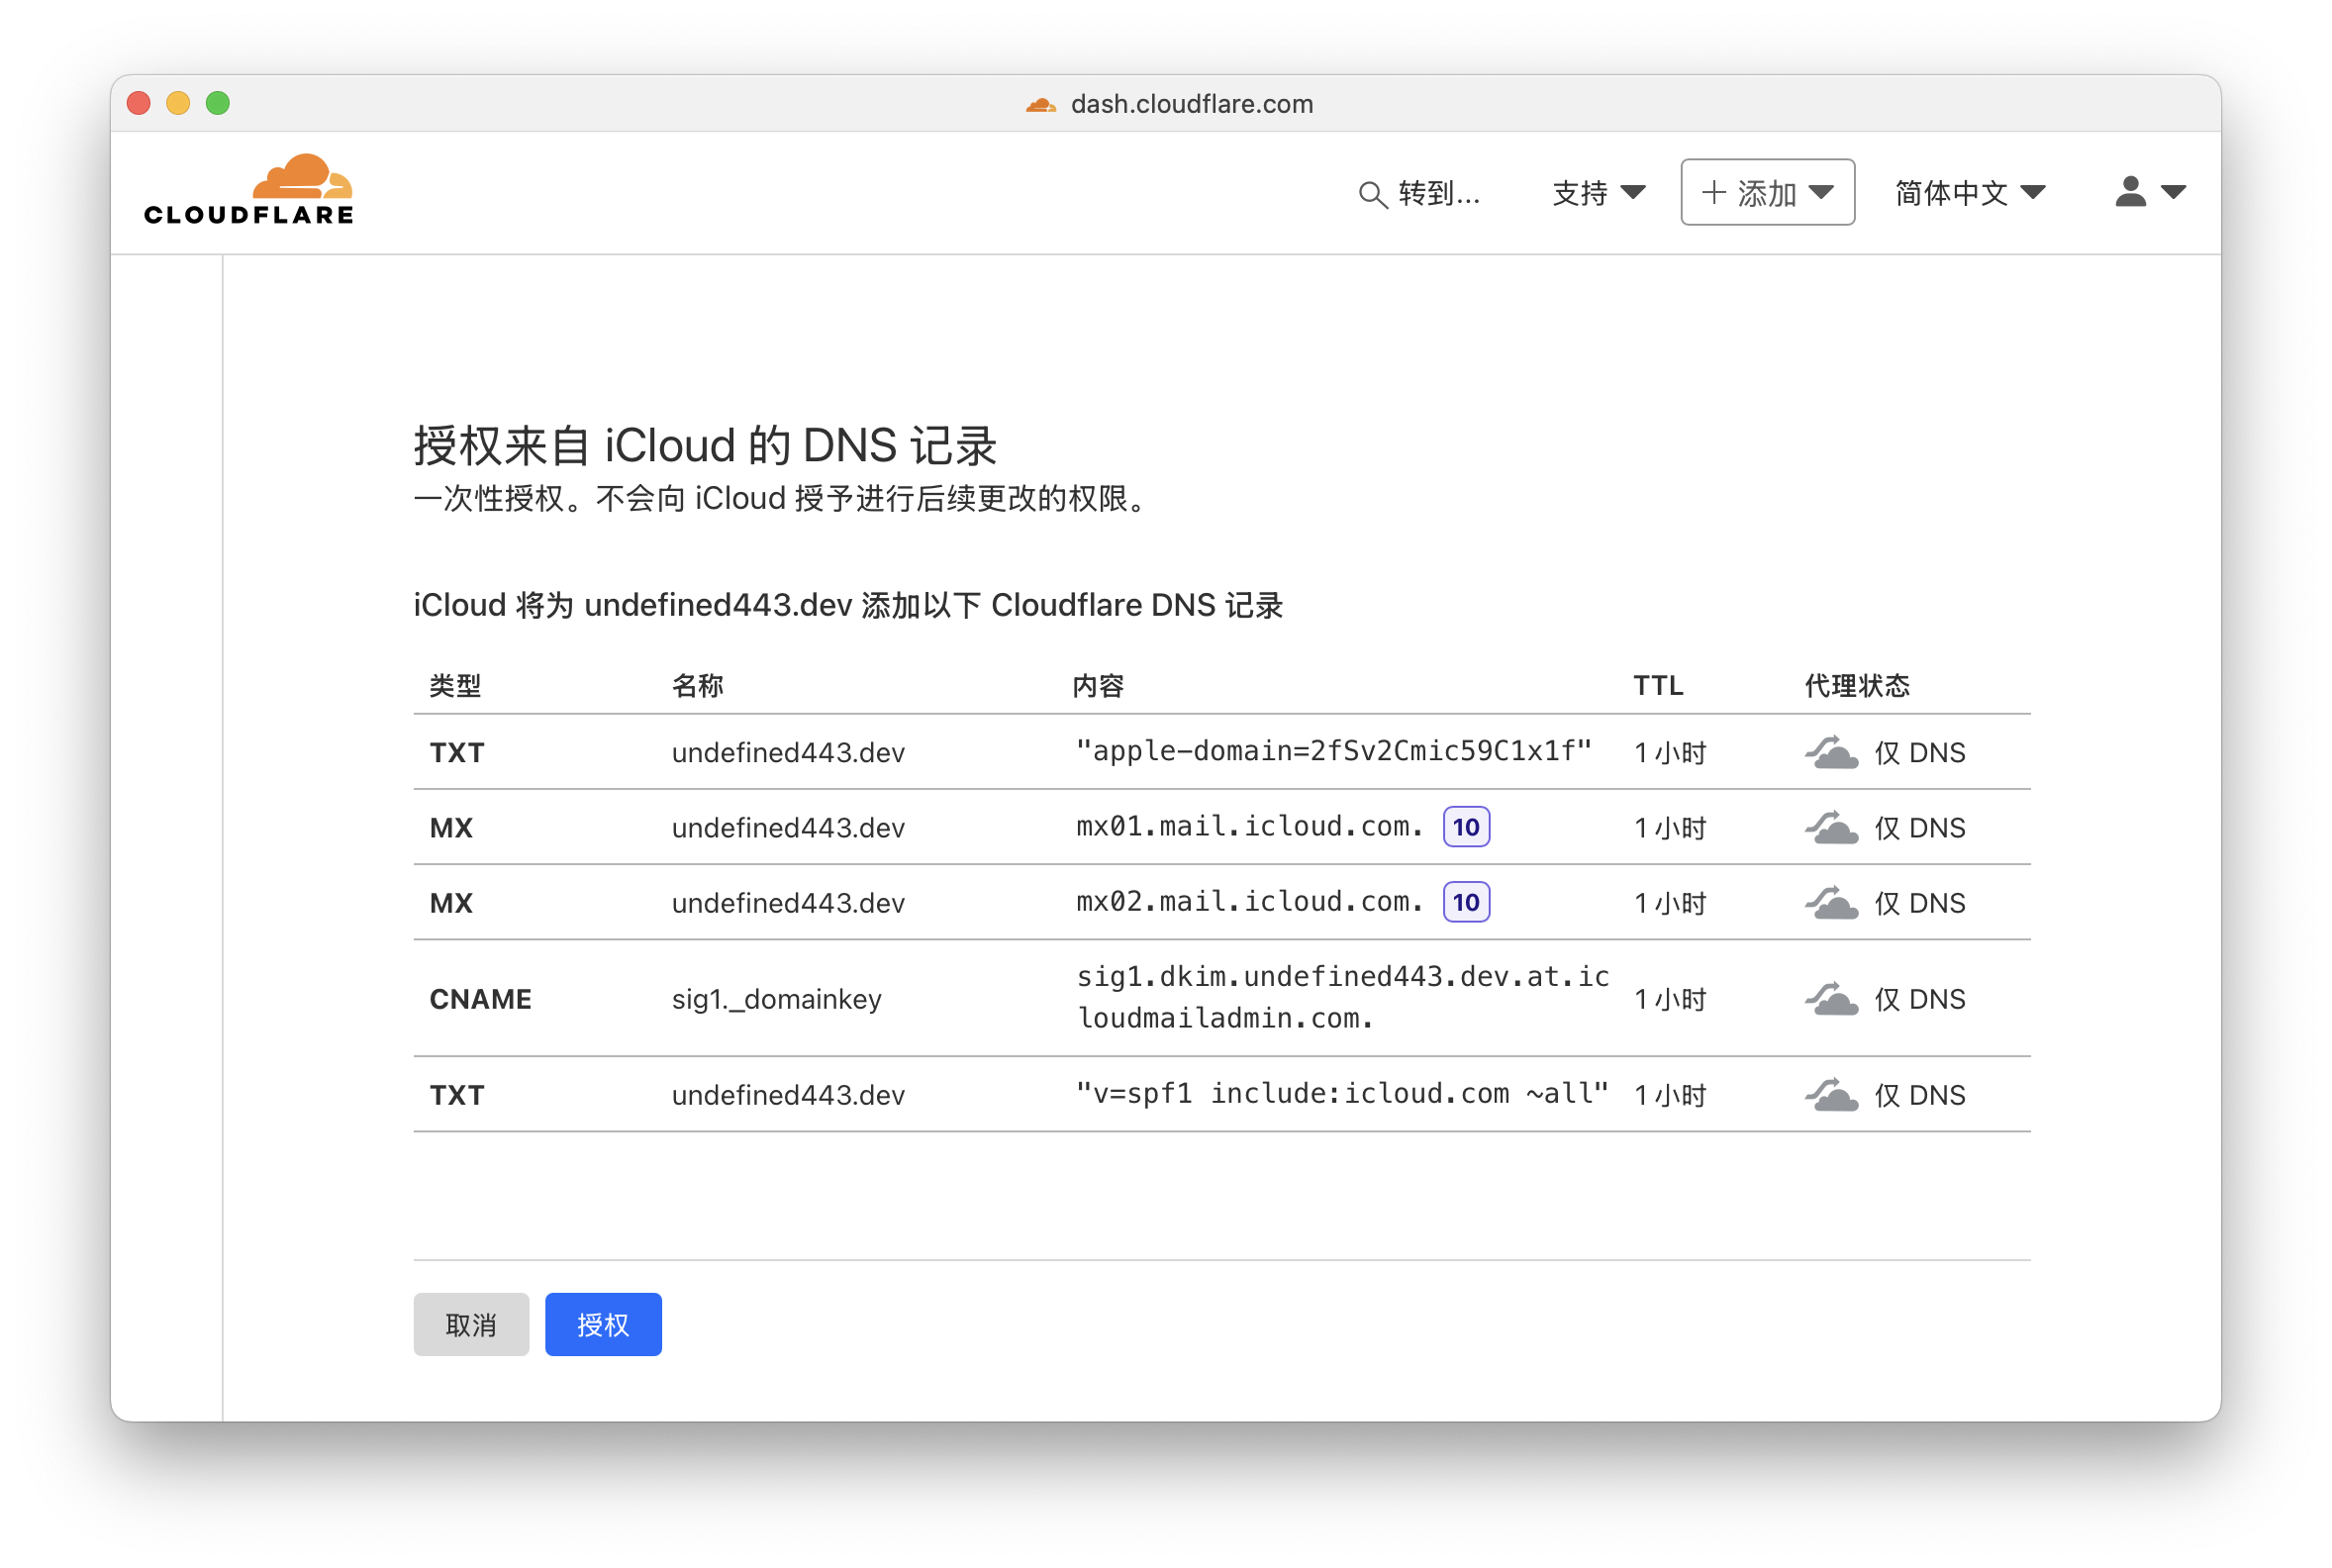The width and height of the screenshot is (2332, 1568).
Task: Click the search magnifier icon
Action: [1372, 194]
